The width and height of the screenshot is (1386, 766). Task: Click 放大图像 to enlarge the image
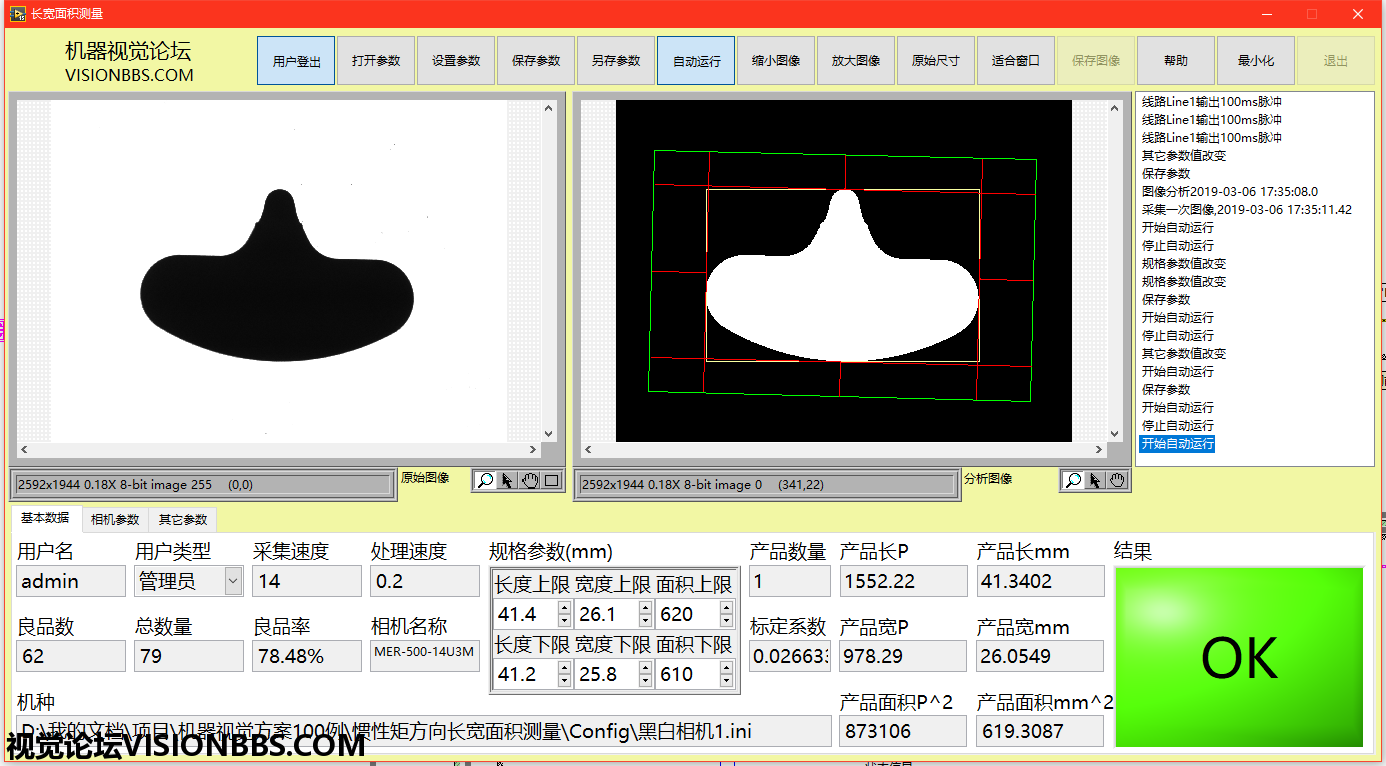tap(856, 61)
